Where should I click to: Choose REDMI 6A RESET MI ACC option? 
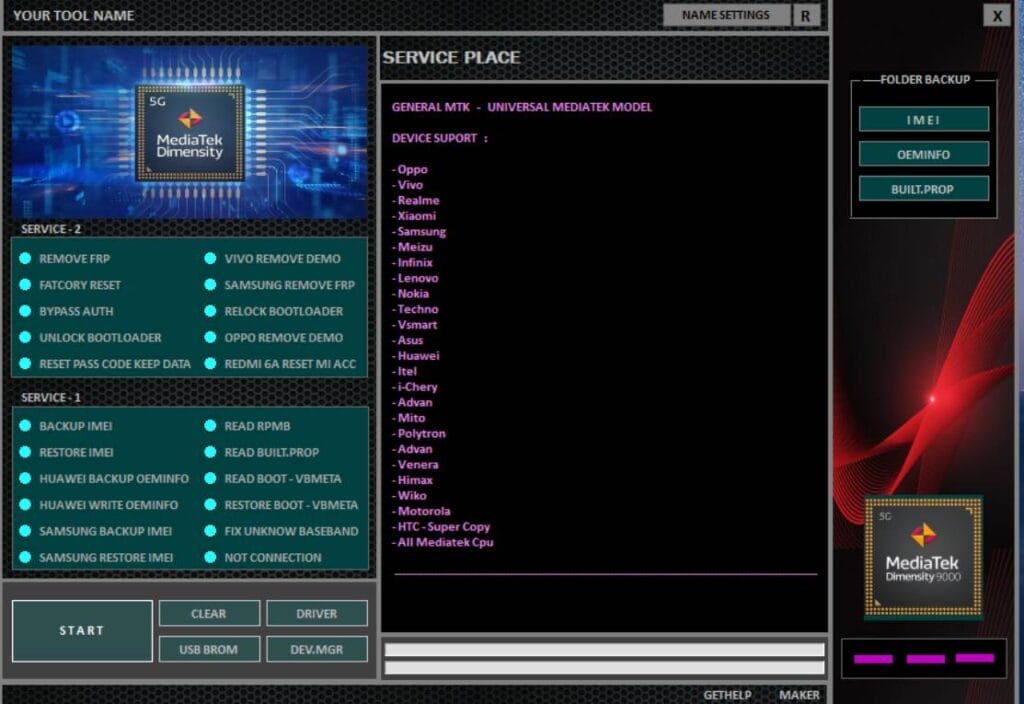(211, 364)
